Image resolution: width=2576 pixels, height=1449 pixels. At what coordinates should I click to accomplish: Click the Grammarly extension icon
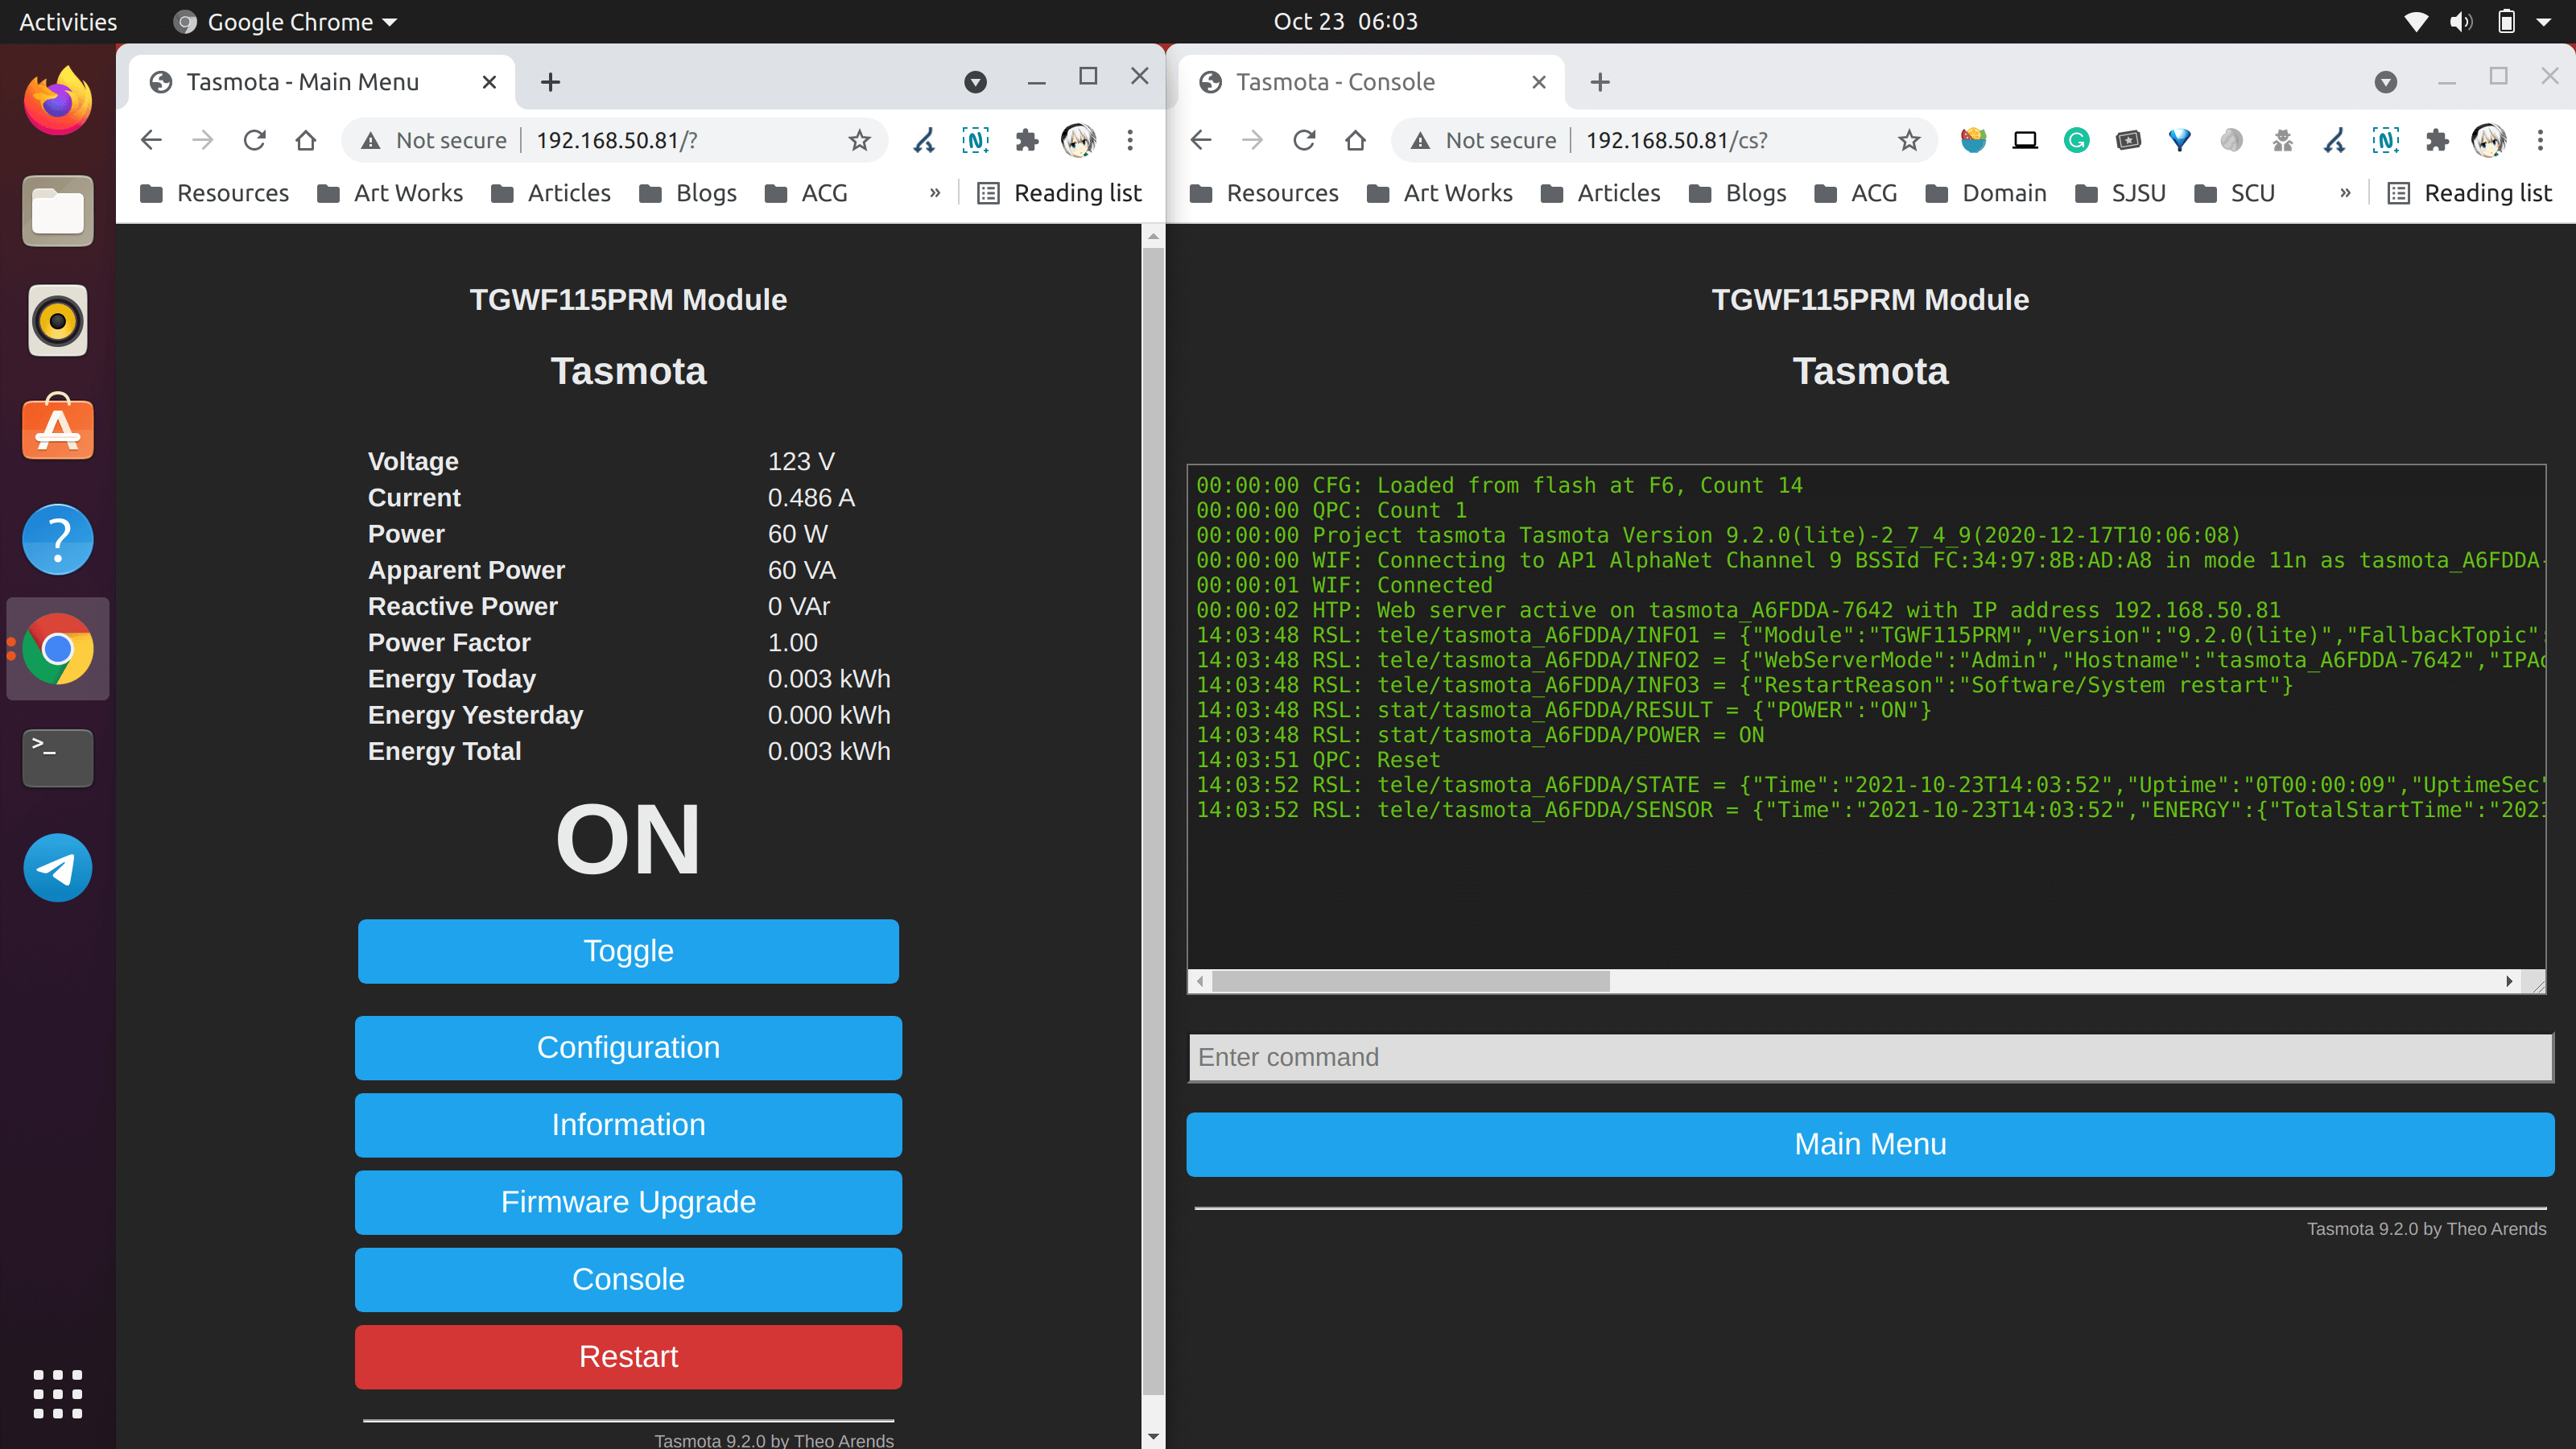pos(2076,140)
